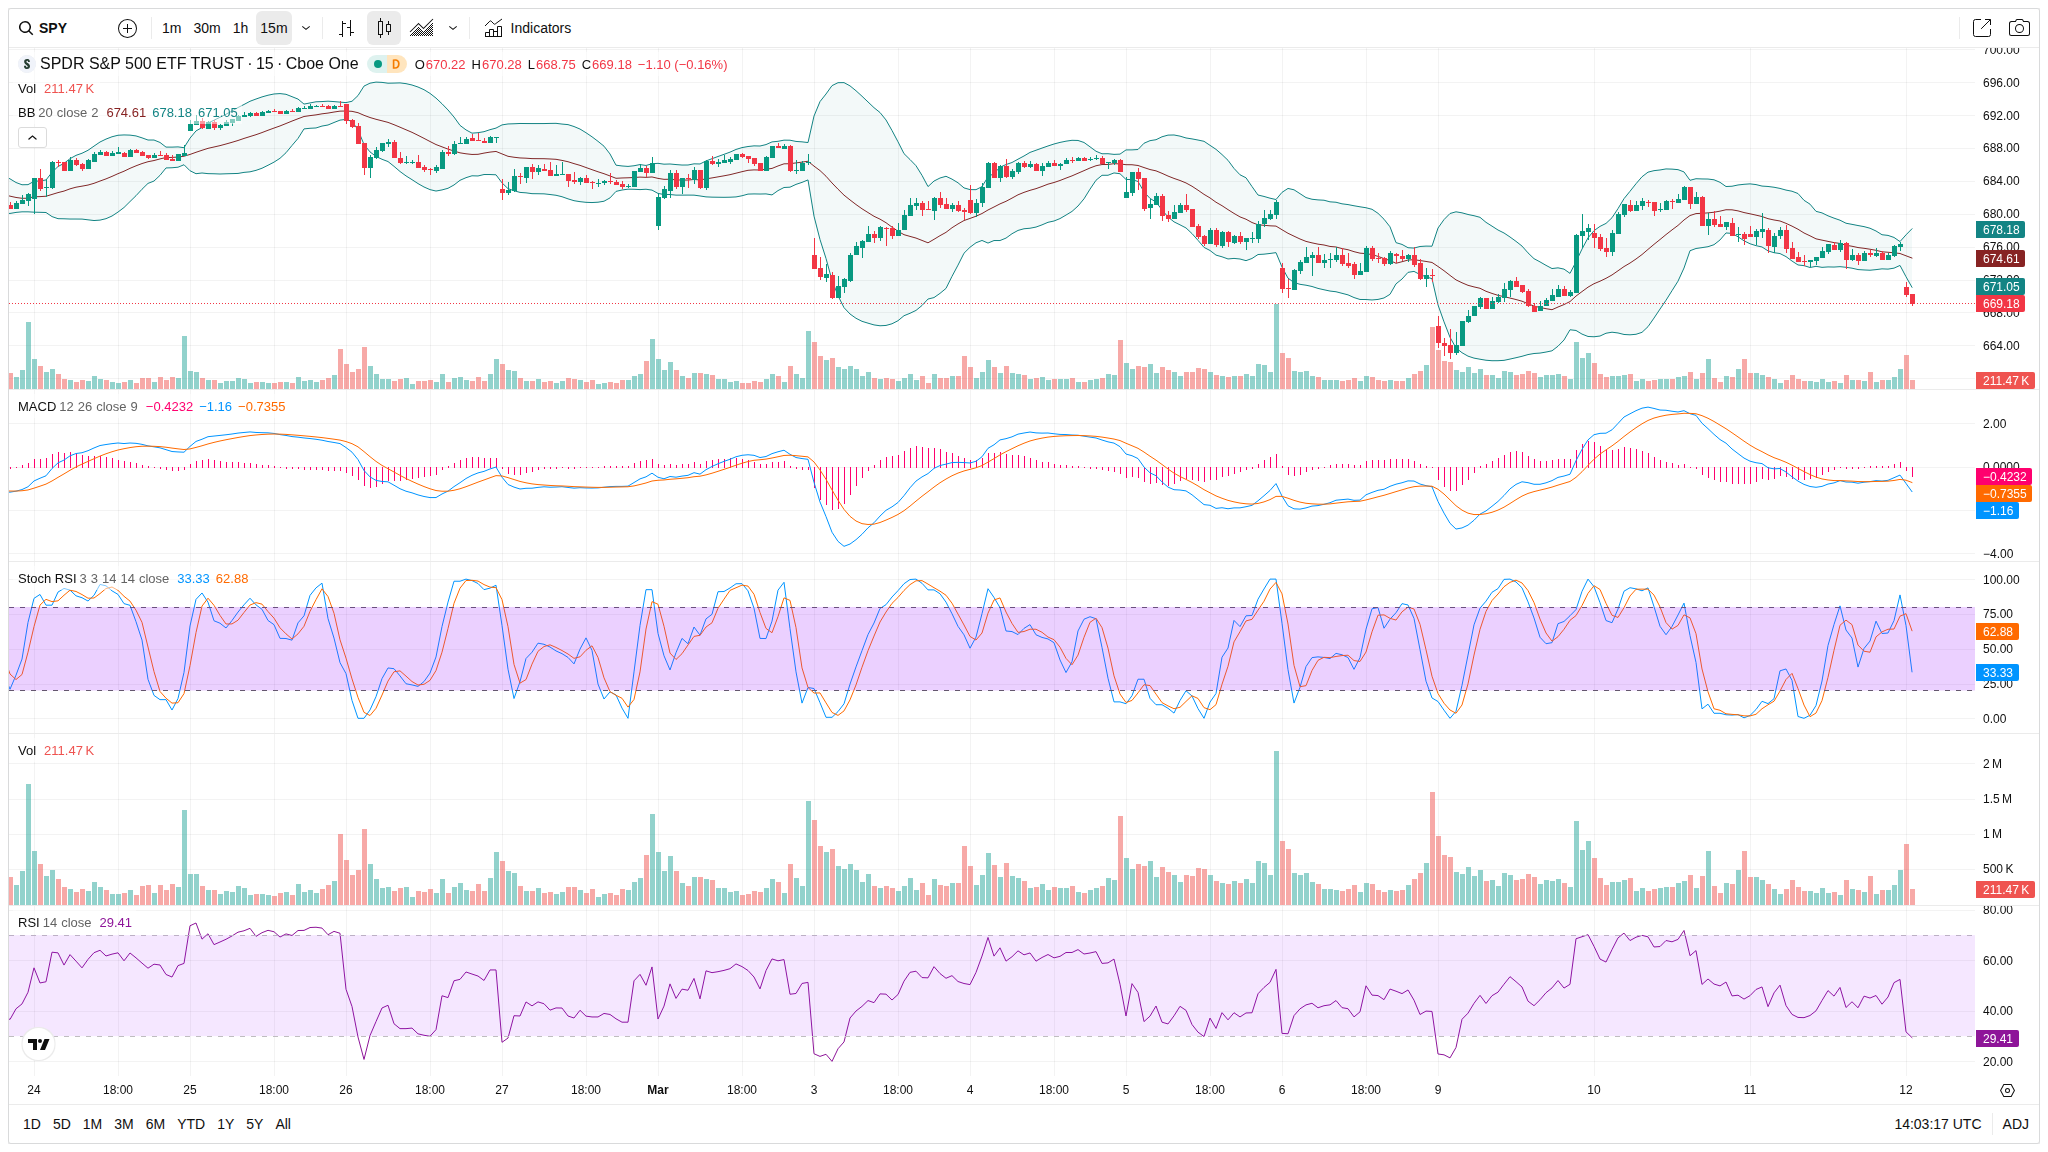Image resolution: width=2048 pixels, height=1152 pixels.
Task: Open the fullscreen/popout chart icon
Action: (1981, 28)
